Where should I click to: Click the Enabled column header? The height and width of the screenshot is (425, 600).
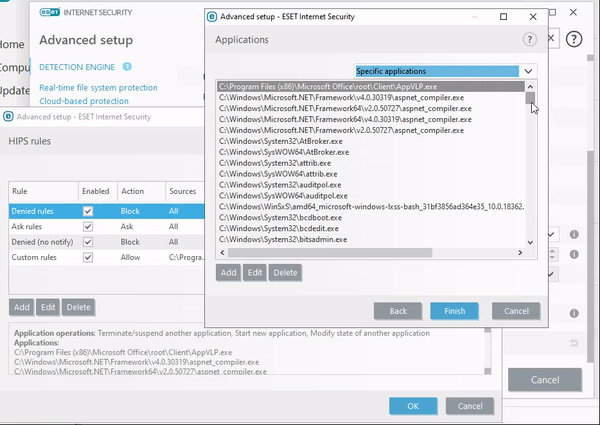click(x=98, y=191)
